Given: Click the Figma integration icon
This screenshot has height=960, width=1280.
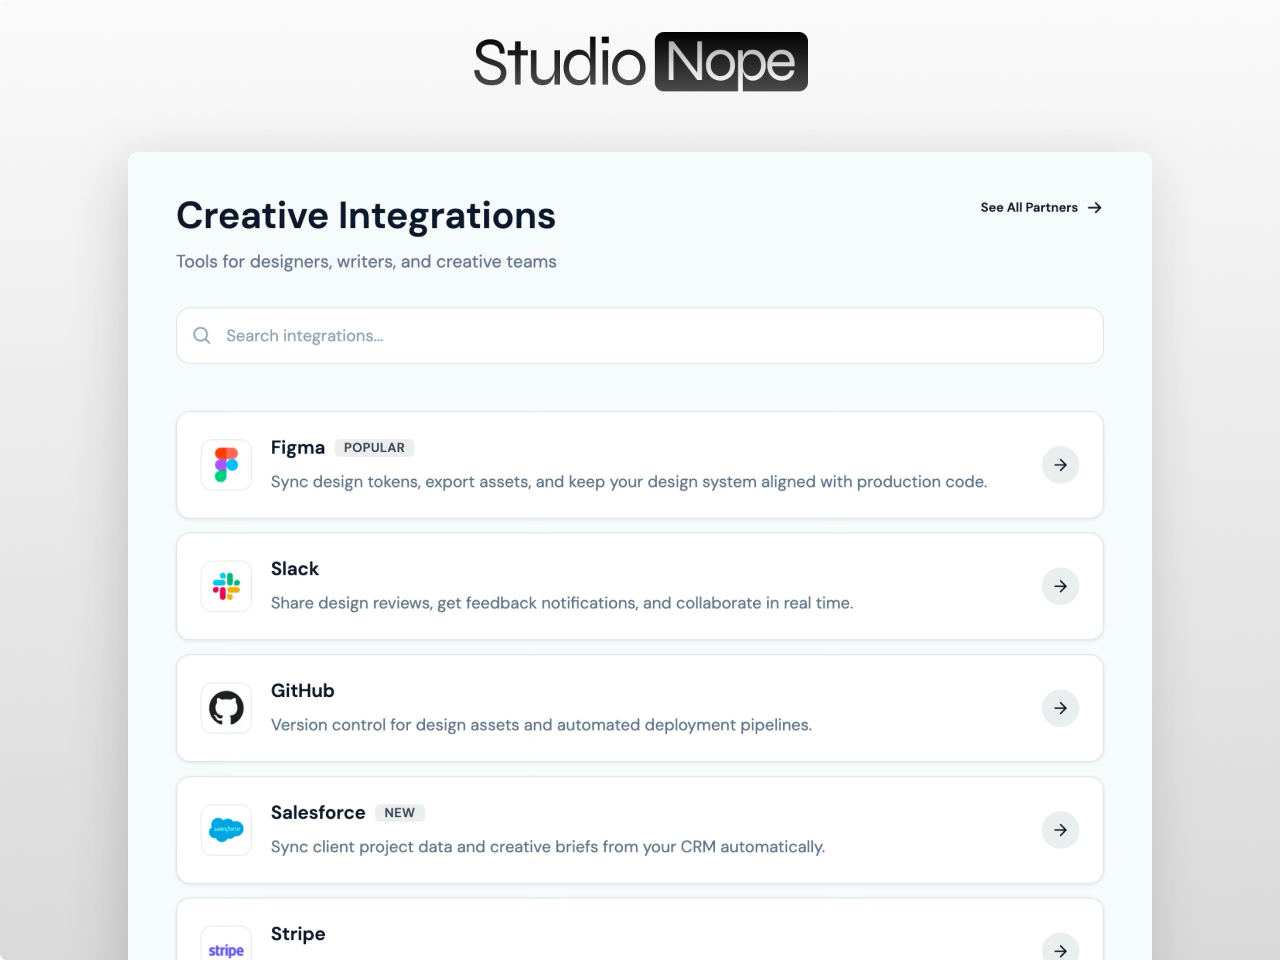Looking at the screenshot, I should coord(226,465).
